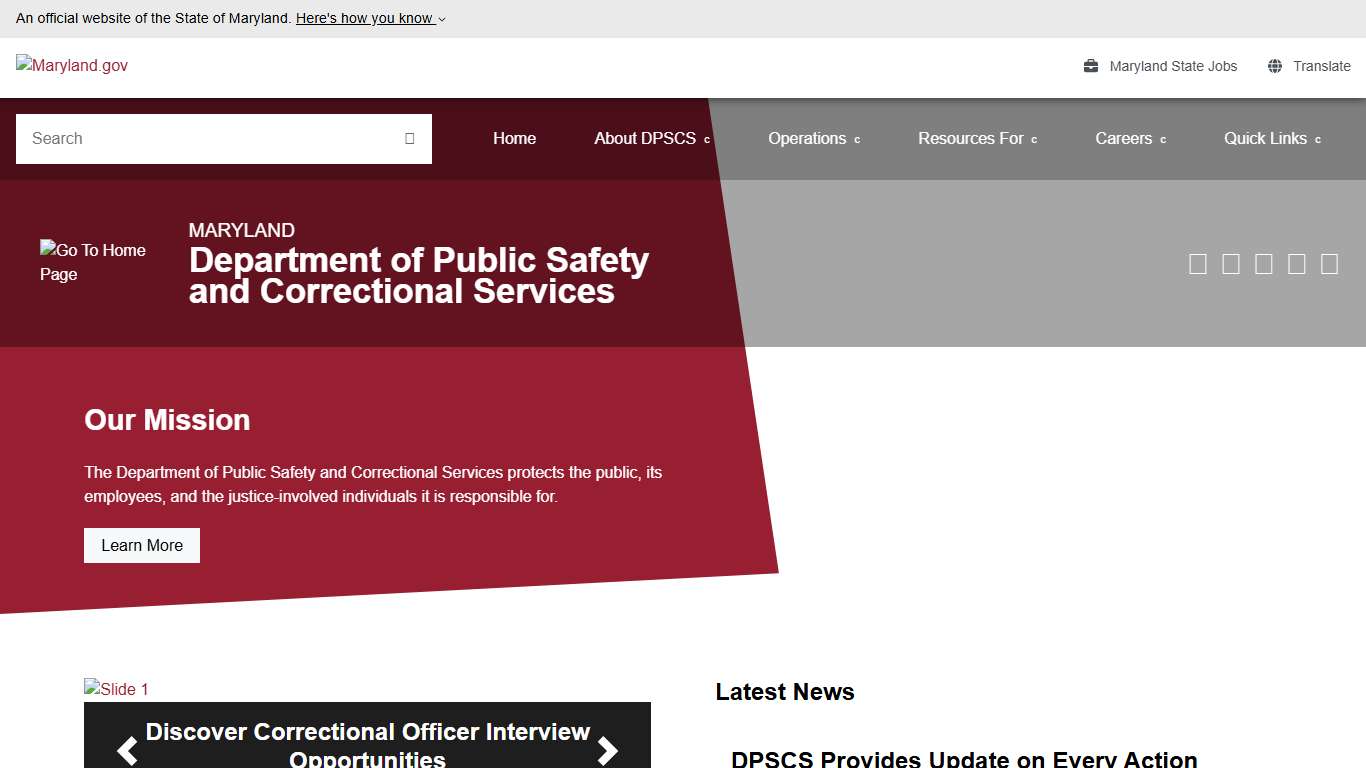Expand the Operations menu

pyautogui.click(x=808, y=138)
